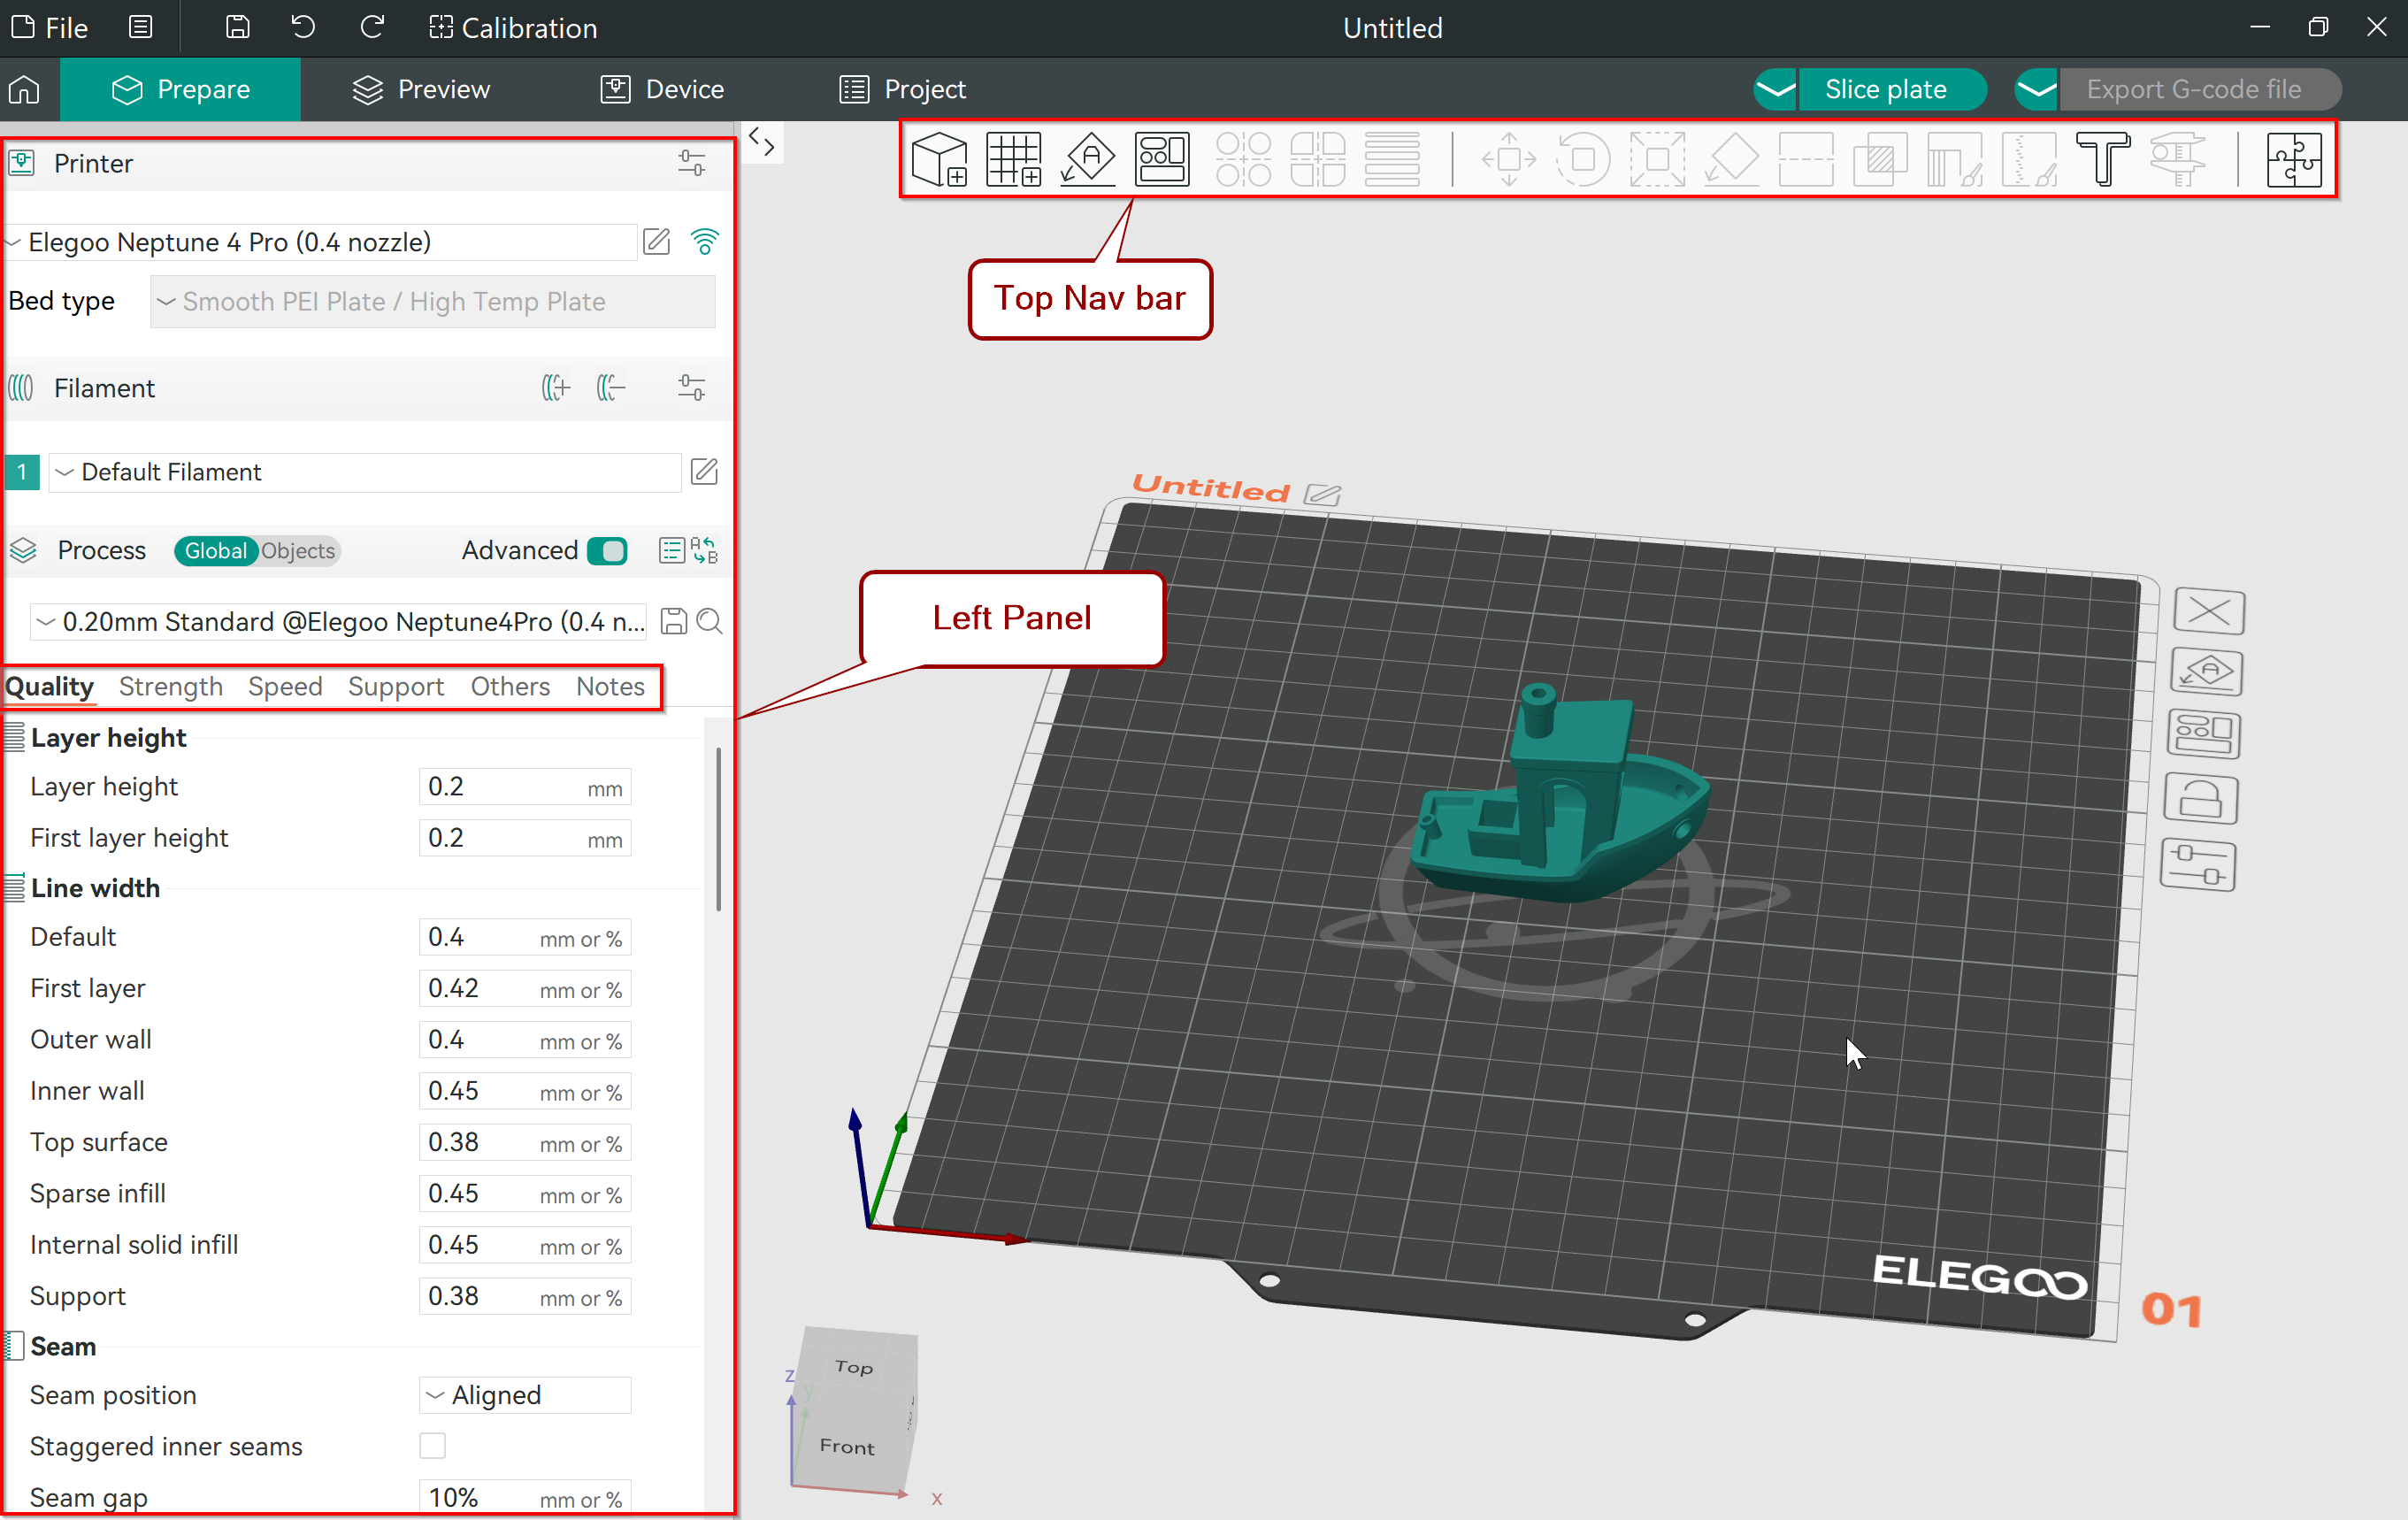Image resolution: width=2408 pixels, height=1520 pixels.
Task: Click the Prepare tab button
Action: [x=180, y=89]
